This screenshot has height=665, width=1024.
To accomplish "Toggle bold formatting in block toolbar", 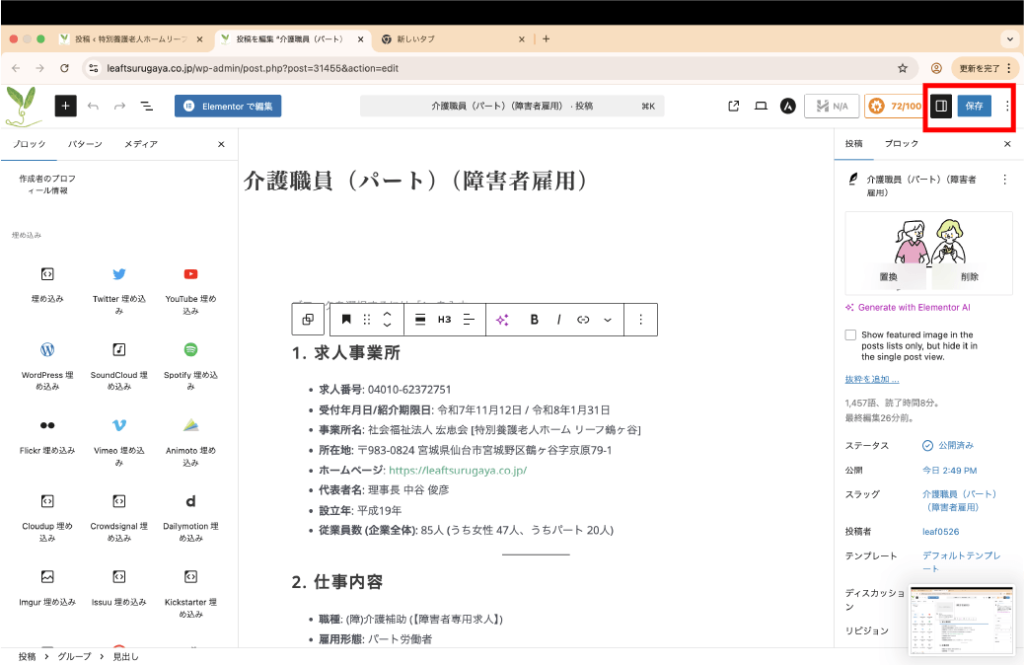I will 534,320.
